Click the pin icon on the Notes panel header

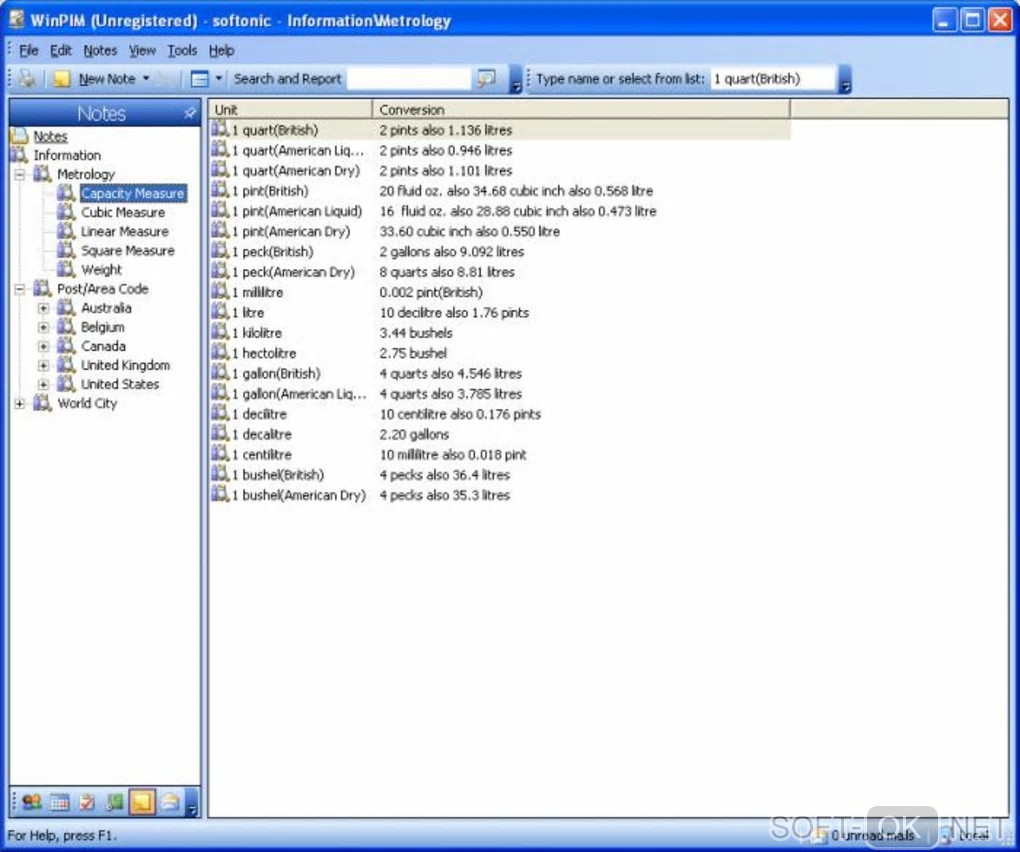(x=189, y=114)
